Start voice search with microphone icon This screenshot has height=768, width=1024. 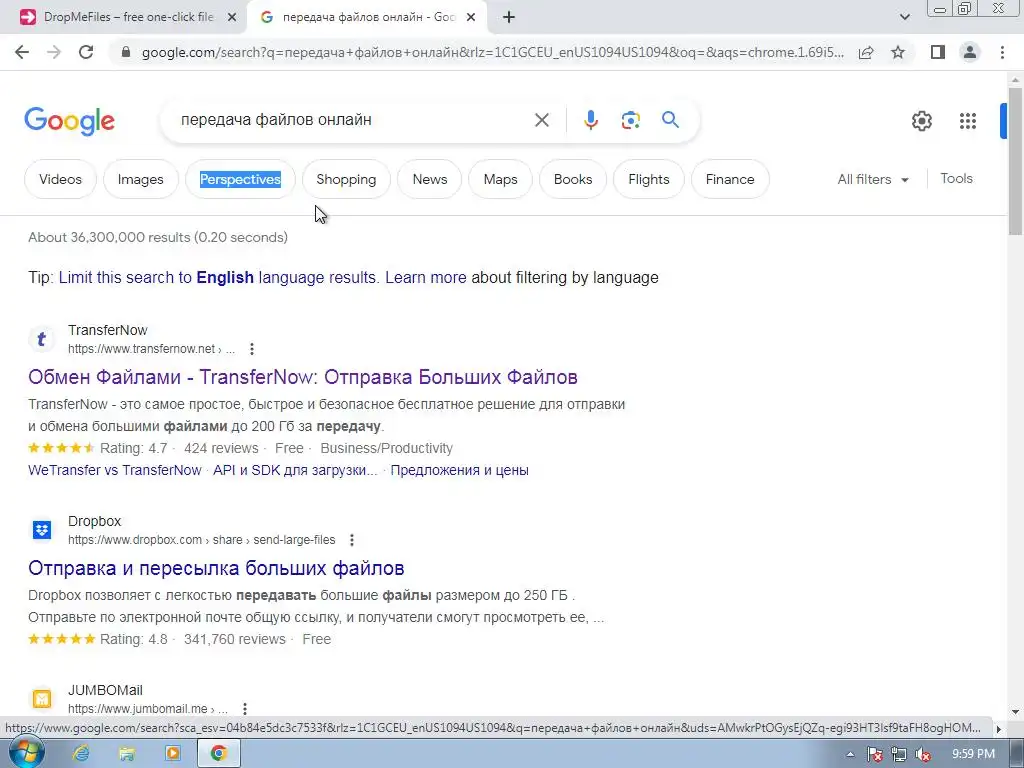[x=590, y=120]
